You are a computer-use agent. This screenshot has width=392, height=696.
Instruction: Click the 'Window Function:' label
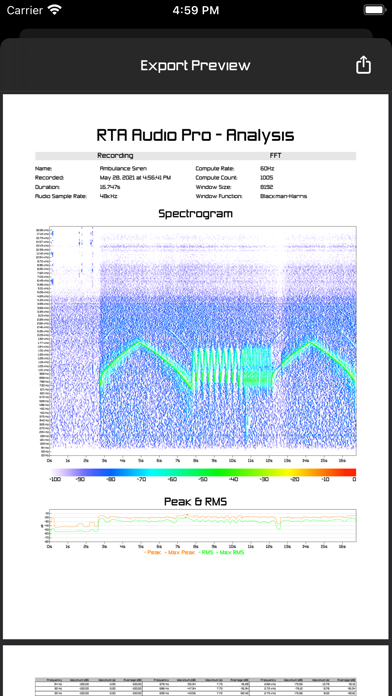(x=219, y=196)
